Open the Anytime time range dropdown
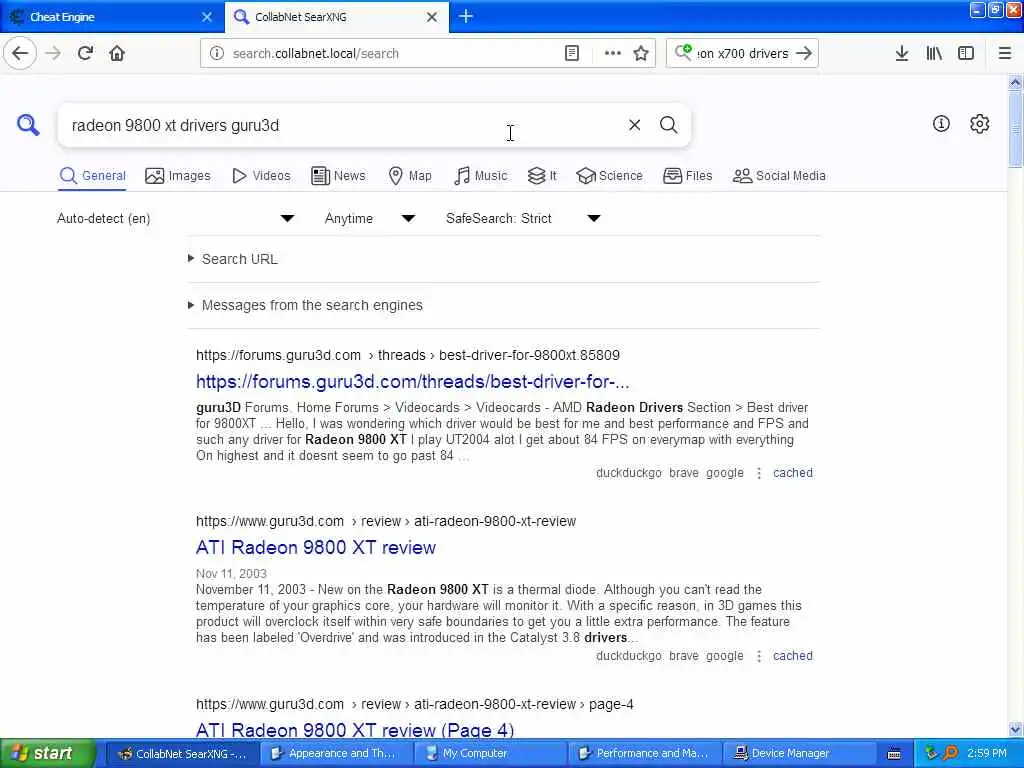 (370, 218)
